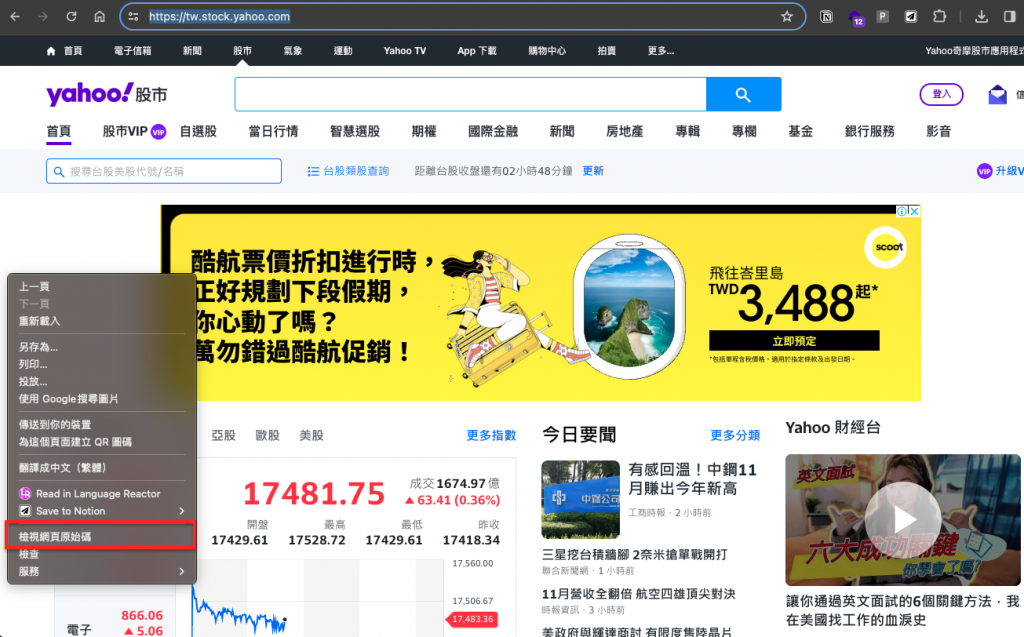Select 投放... in the context menu
Image resolution: width=1024 pixels, height=637 pixels.
click(x=101, y=382)
